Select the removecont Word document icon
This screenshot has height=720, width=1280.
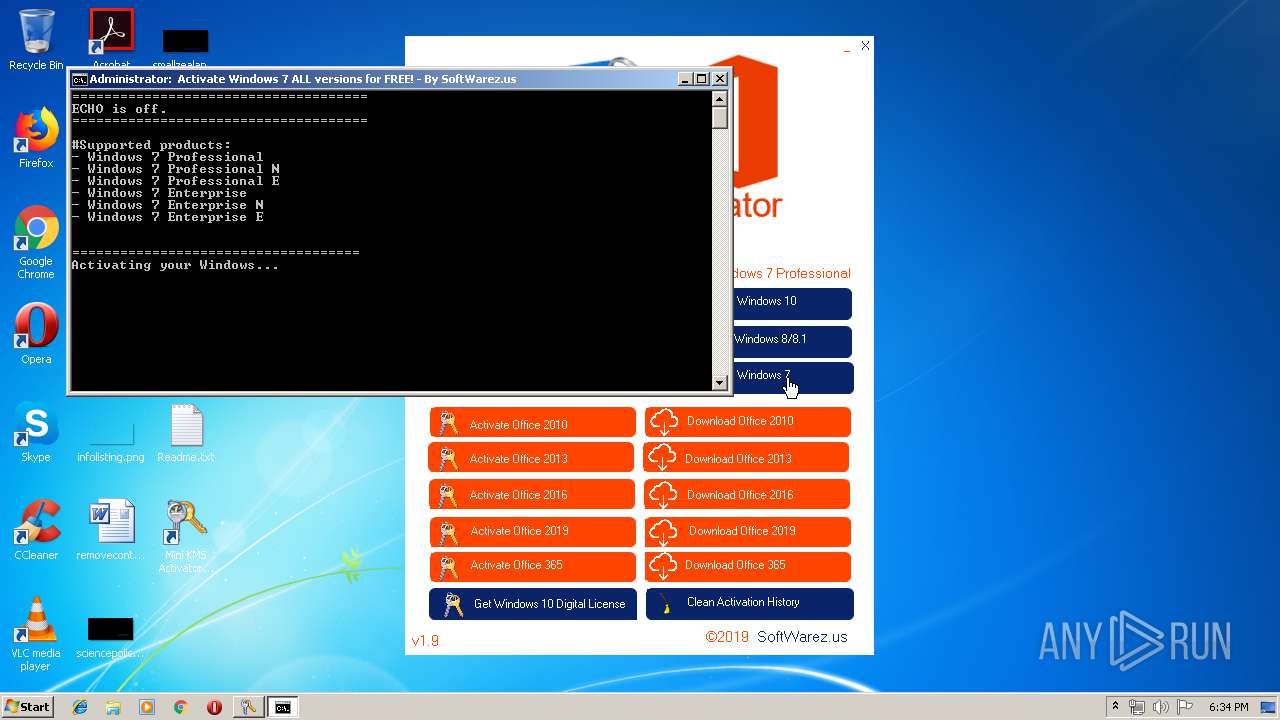[111, 530]
